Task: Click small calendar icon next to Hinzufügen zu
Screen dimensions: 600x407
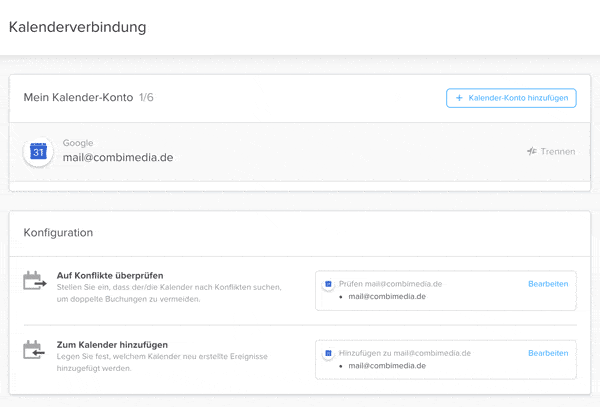Action: coord(328,353)
